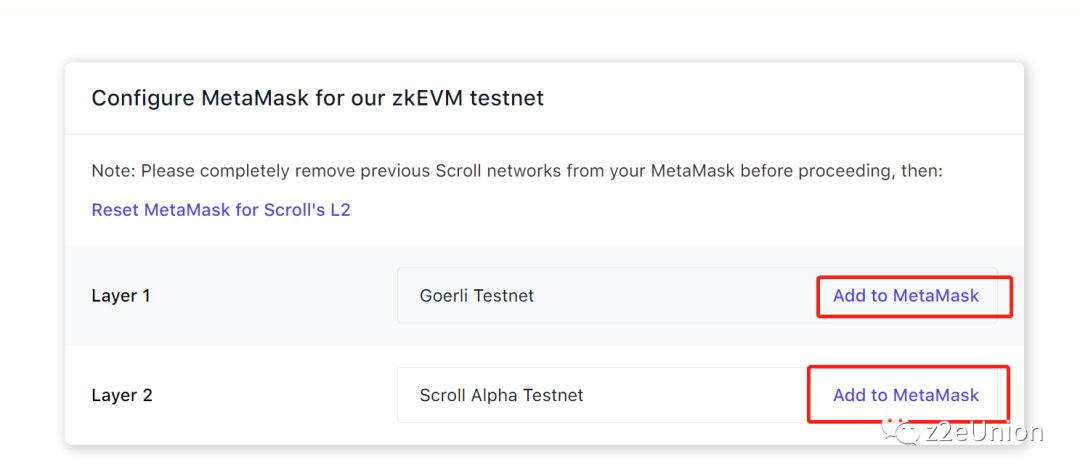This screenshot has width=1080, height=476.
Task: Click the Layer 2 row label
Action: click(x=122, y=395)
